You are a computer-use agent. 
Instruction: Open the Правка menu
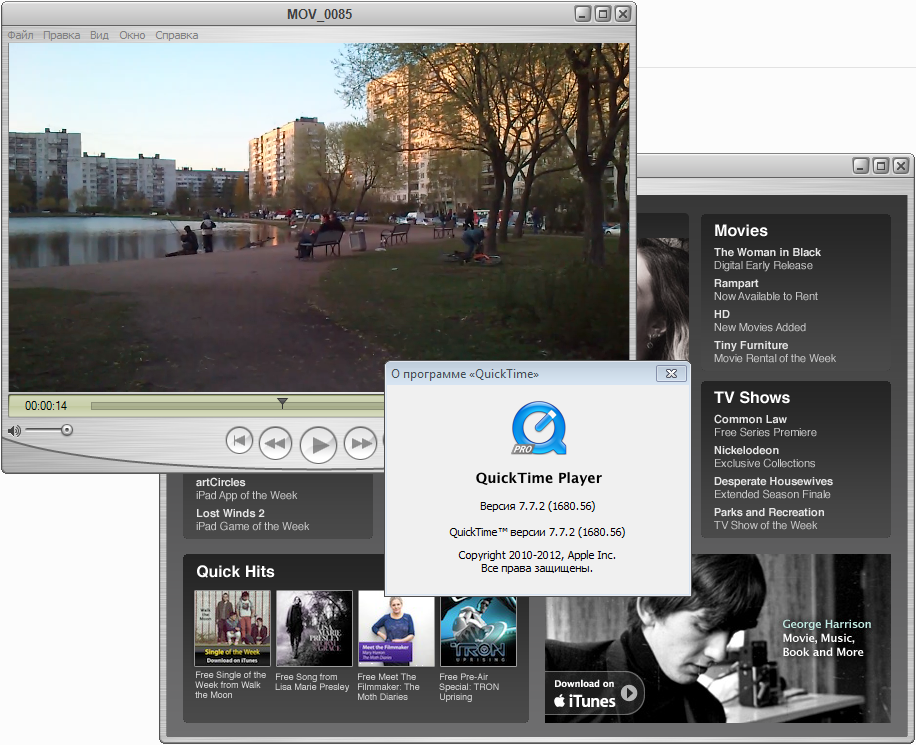point(61,35)
